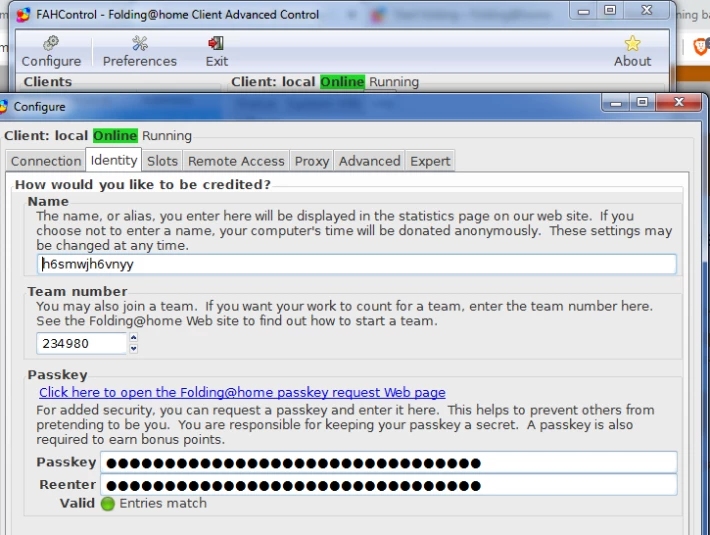The width and height of the screenshot is (710, 535).
Task: Open Preferences in the FAHControl toolbar
Action: pyautogui.click(x=139, y=52)
